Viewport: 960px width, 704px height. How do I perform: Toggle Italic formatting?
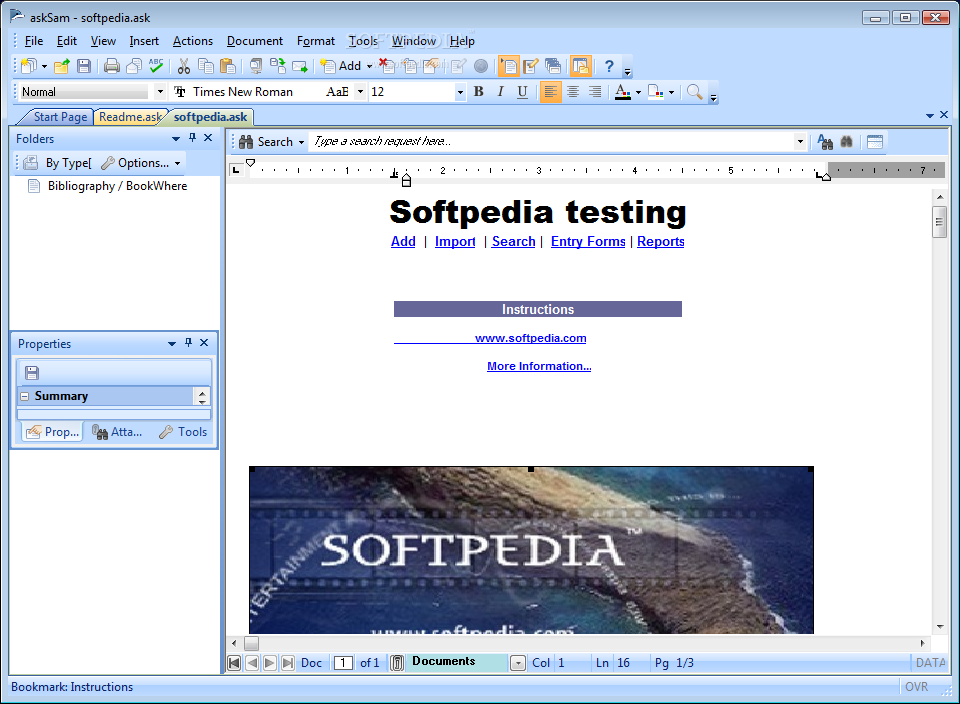[x=500, y=92]
